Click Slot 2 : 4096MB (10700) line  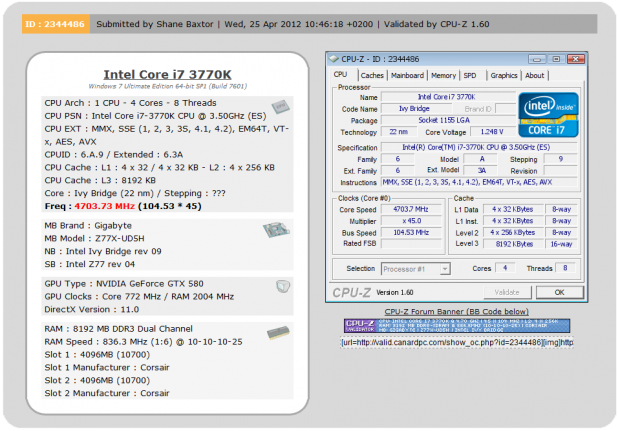coord(97,380)
